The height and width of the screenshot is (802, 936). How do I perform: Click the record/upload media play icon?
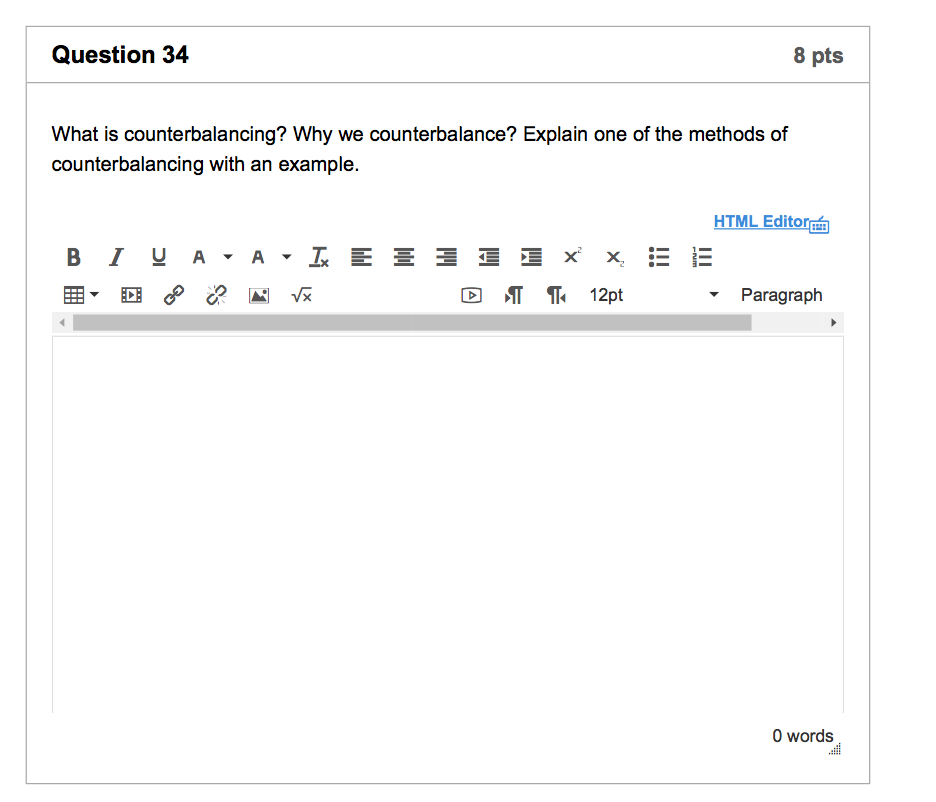472,295
